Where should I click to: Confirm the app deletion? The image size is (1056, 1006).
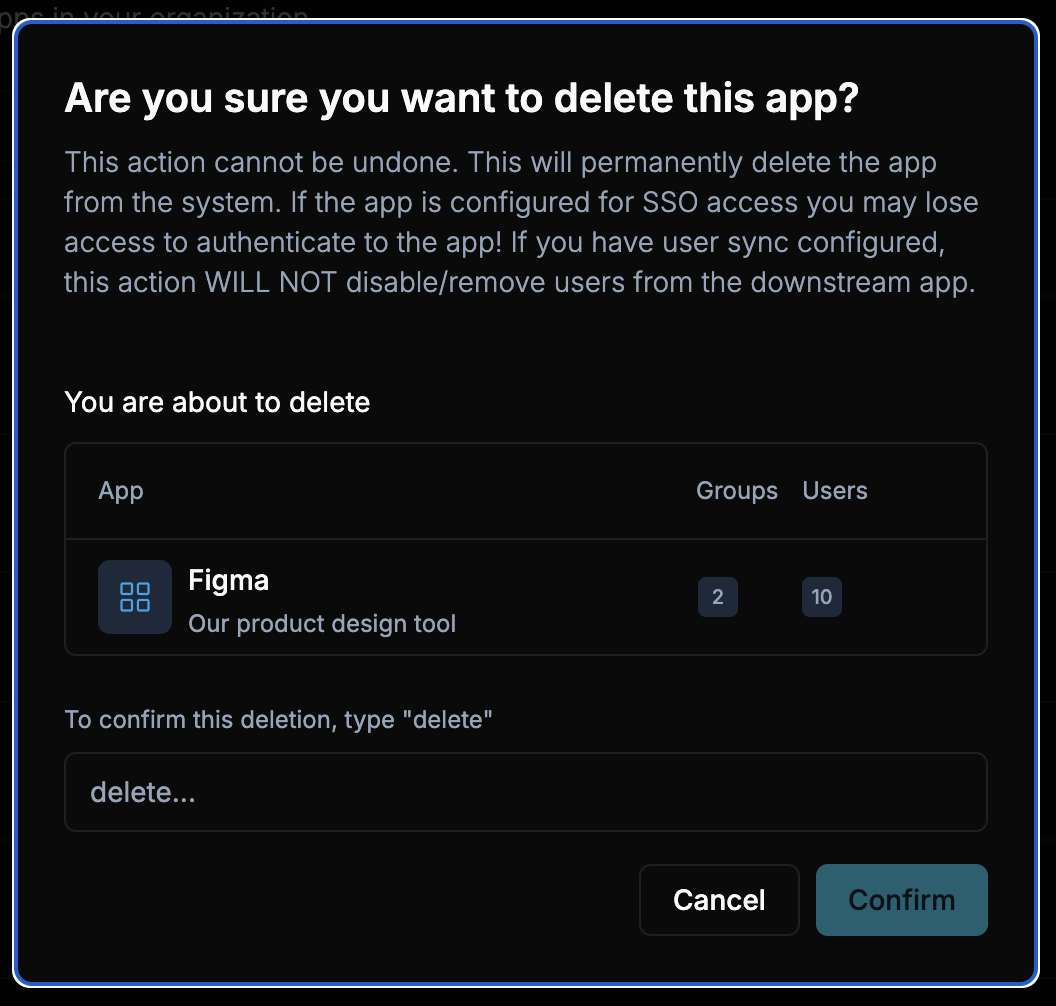[901, 900]
